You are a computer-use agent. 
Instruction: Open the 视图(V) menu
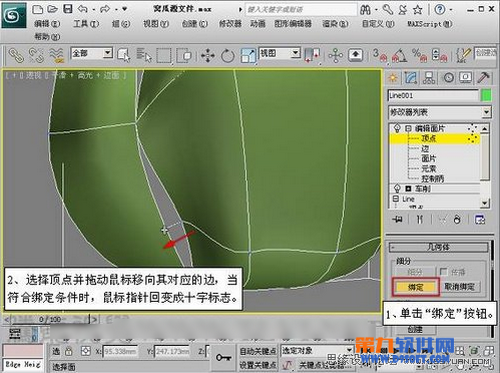[156, 24]
